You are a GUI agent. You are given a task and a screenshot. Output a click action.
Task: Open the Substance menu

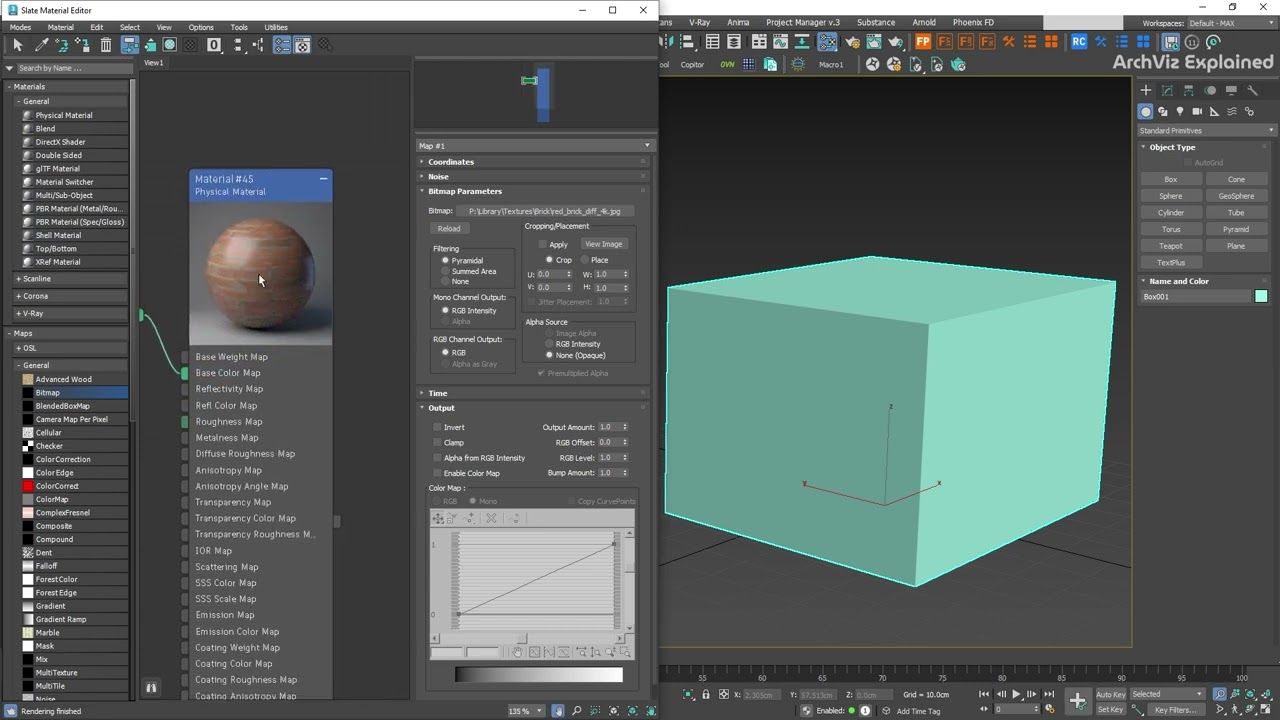pos(876,22)
